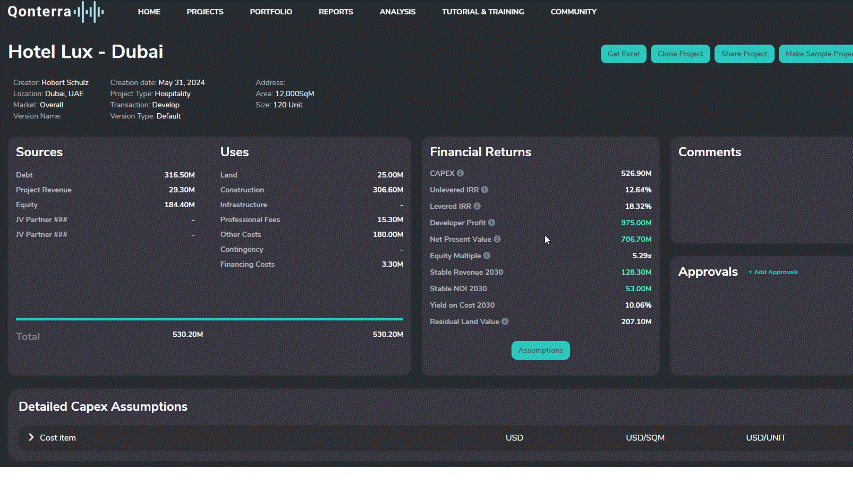The image size is (853, 480).
Task: Click the USD column header
Action: click(x=514, y=438)
